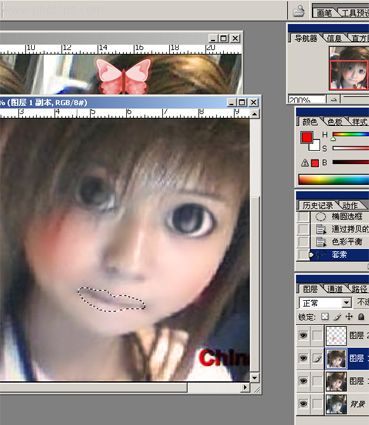Click the file browser icon near palette well

[x=299, y=11]
